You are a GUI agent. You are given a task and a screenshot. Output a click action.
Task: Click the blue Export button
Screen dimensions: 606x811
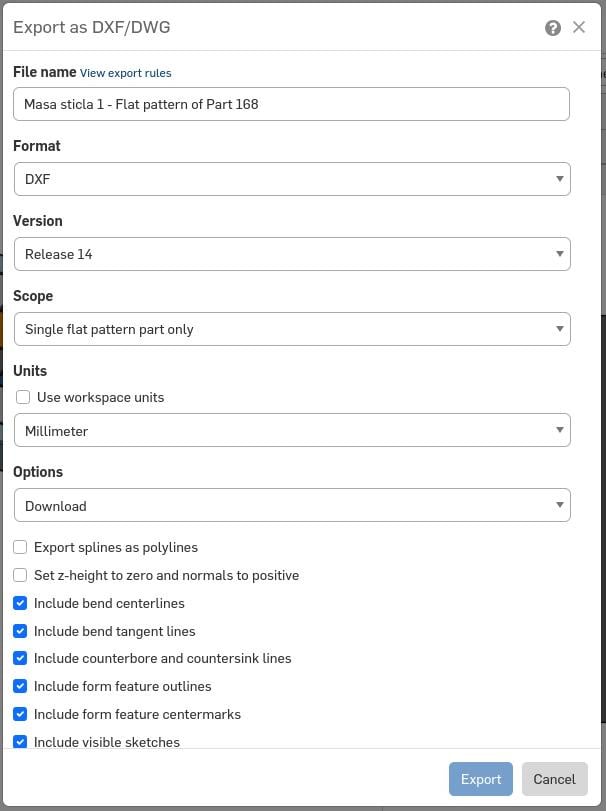pyautogui.click(x=481, y=779)
